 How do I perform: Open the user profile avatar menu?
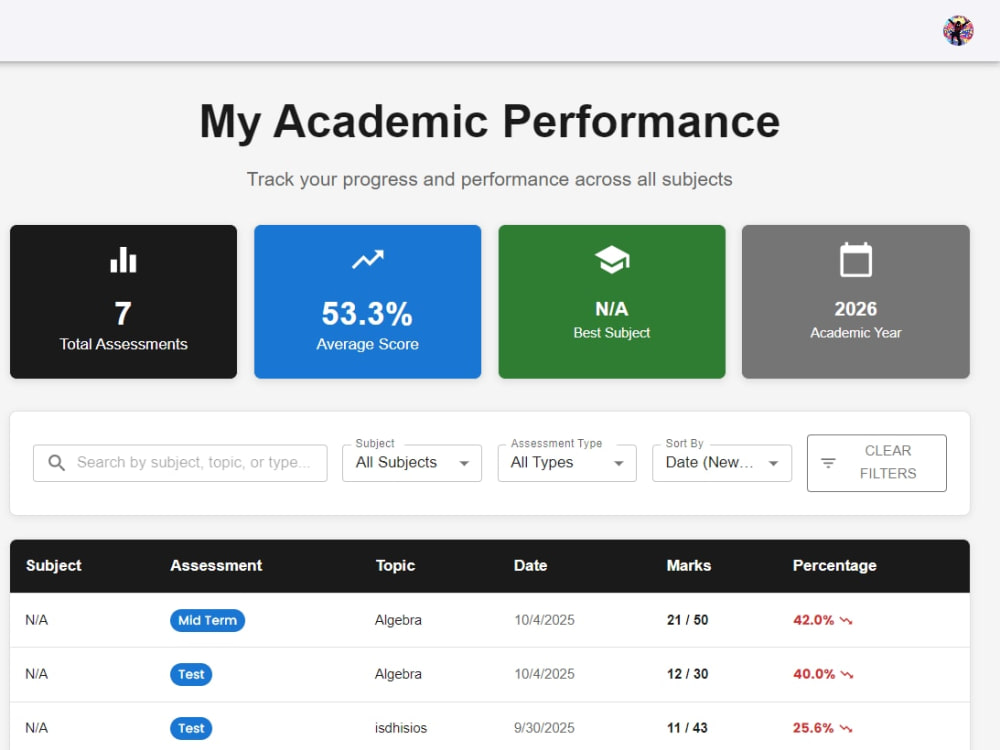coord(958,31)
